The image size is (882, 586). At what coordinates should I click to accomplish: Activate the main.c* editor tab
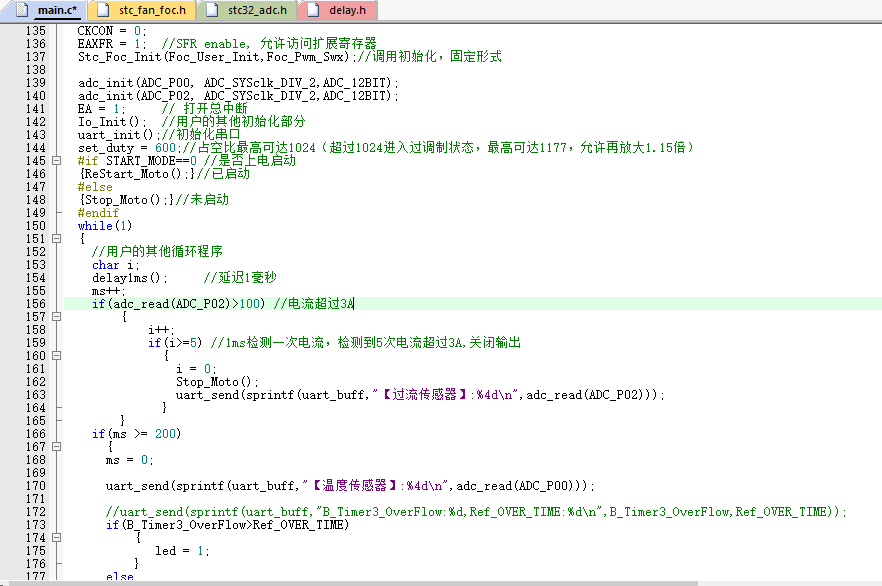56,11
